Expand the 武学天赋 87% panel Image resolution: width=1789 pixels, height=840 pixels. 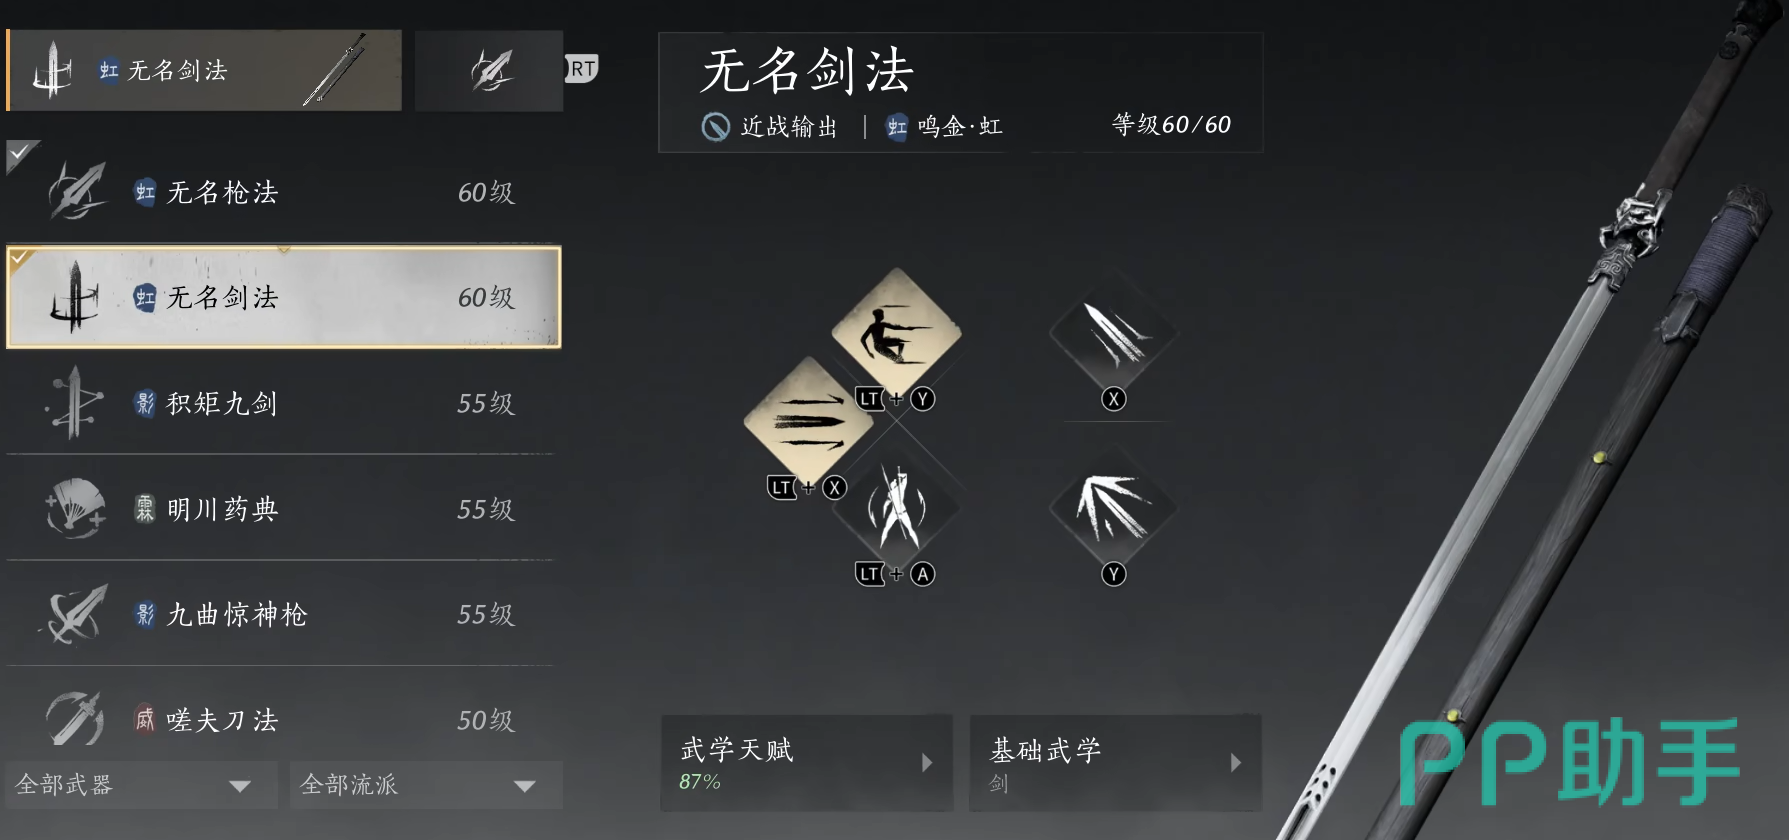tap(806, 763)
